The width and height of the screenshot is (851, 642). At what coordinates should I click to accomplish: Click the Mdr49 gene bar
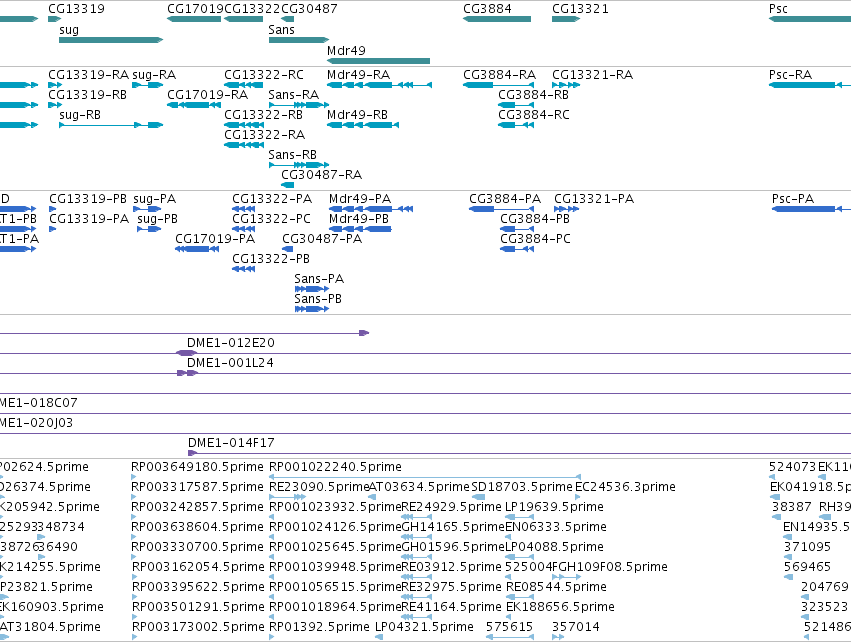pos(378,61)
